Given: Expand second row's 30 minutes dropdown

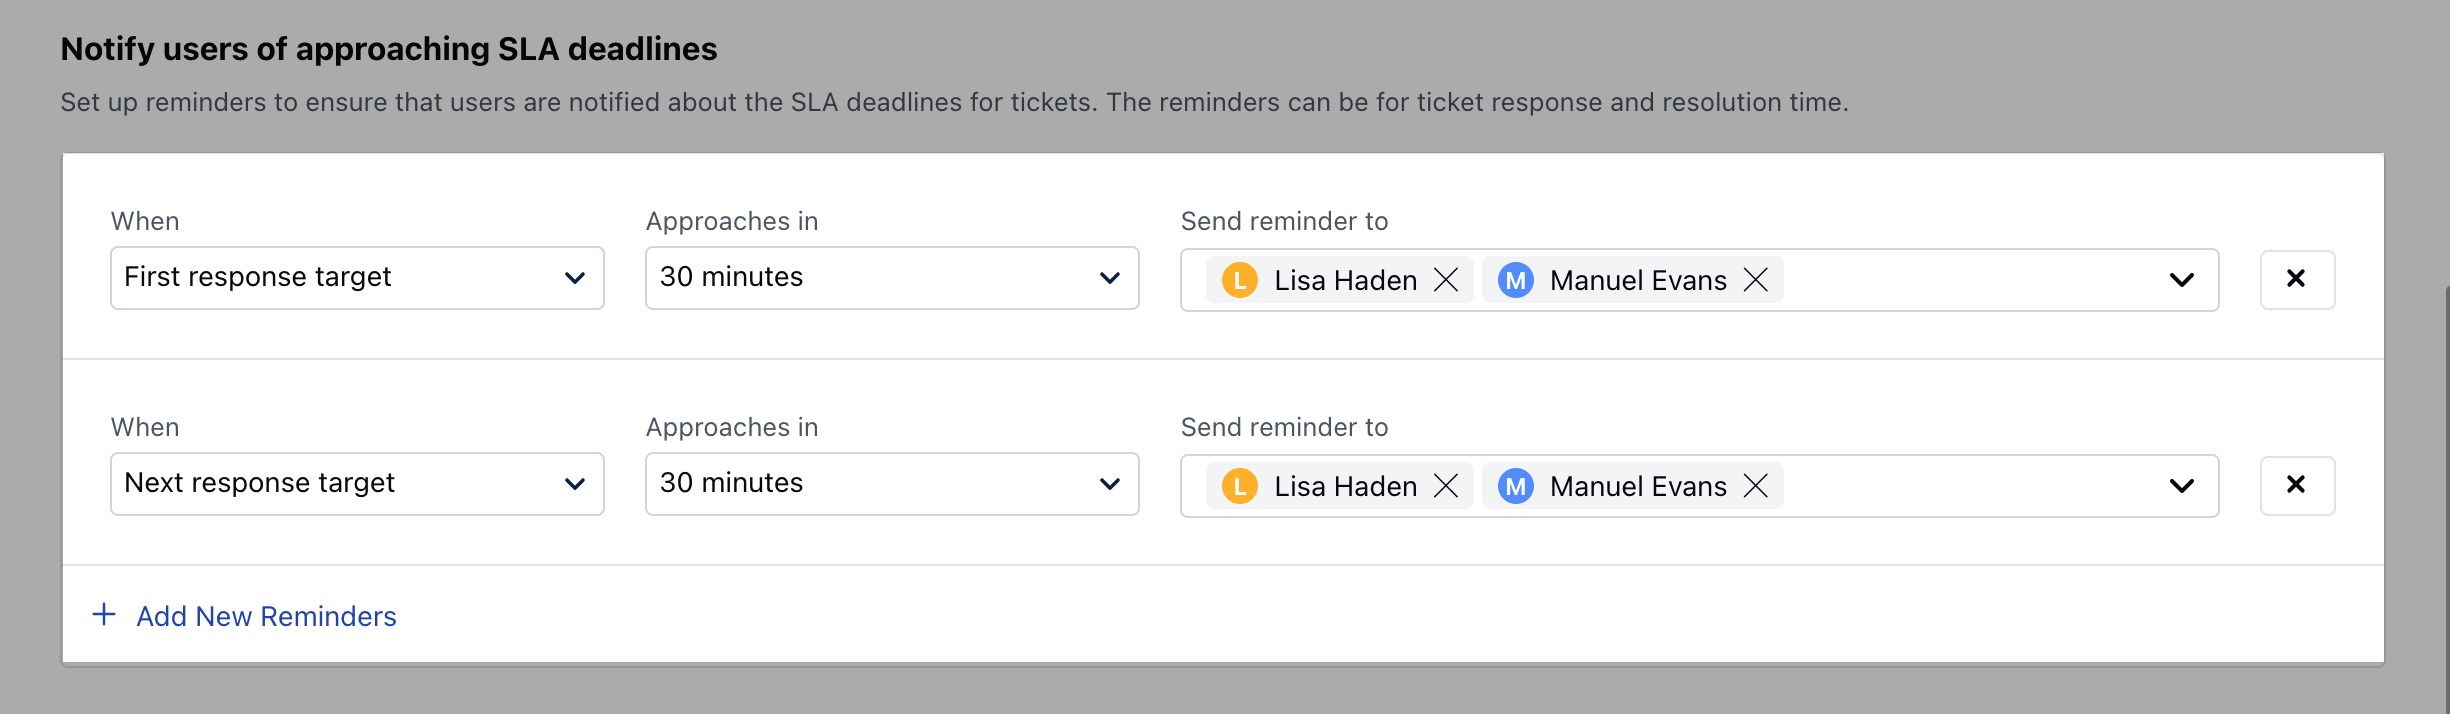Looking at the screenshot, I should [892, 484].
